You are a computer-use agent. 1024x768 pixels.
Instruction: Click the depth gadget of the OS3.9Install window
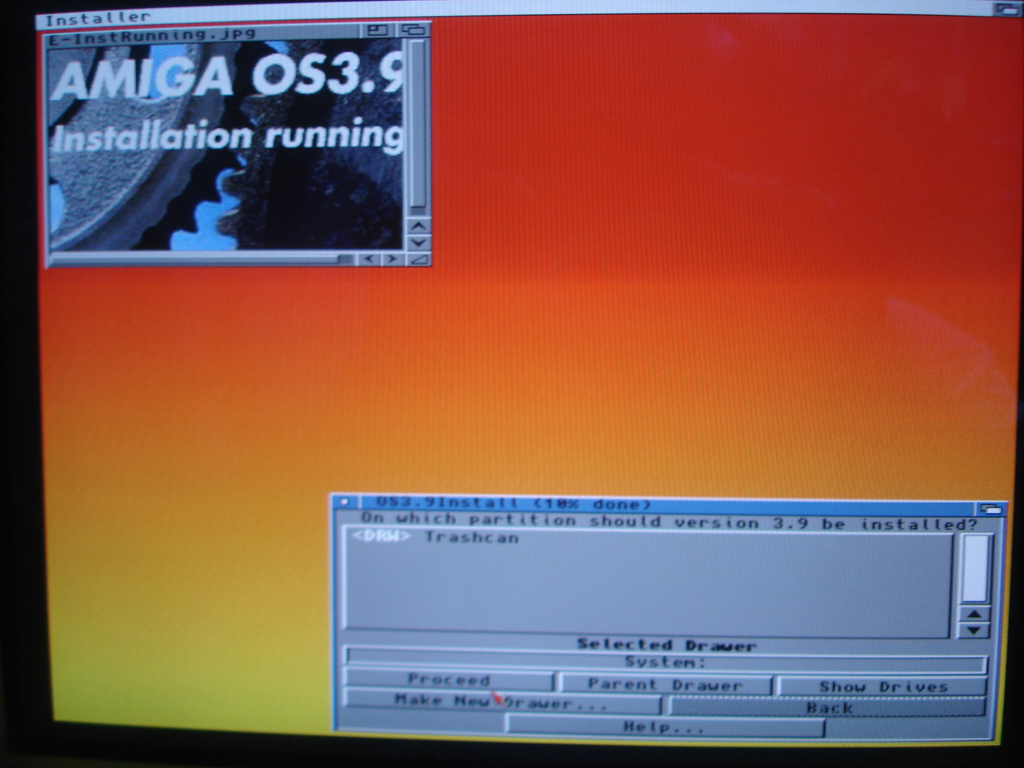[x=991, y=509]
